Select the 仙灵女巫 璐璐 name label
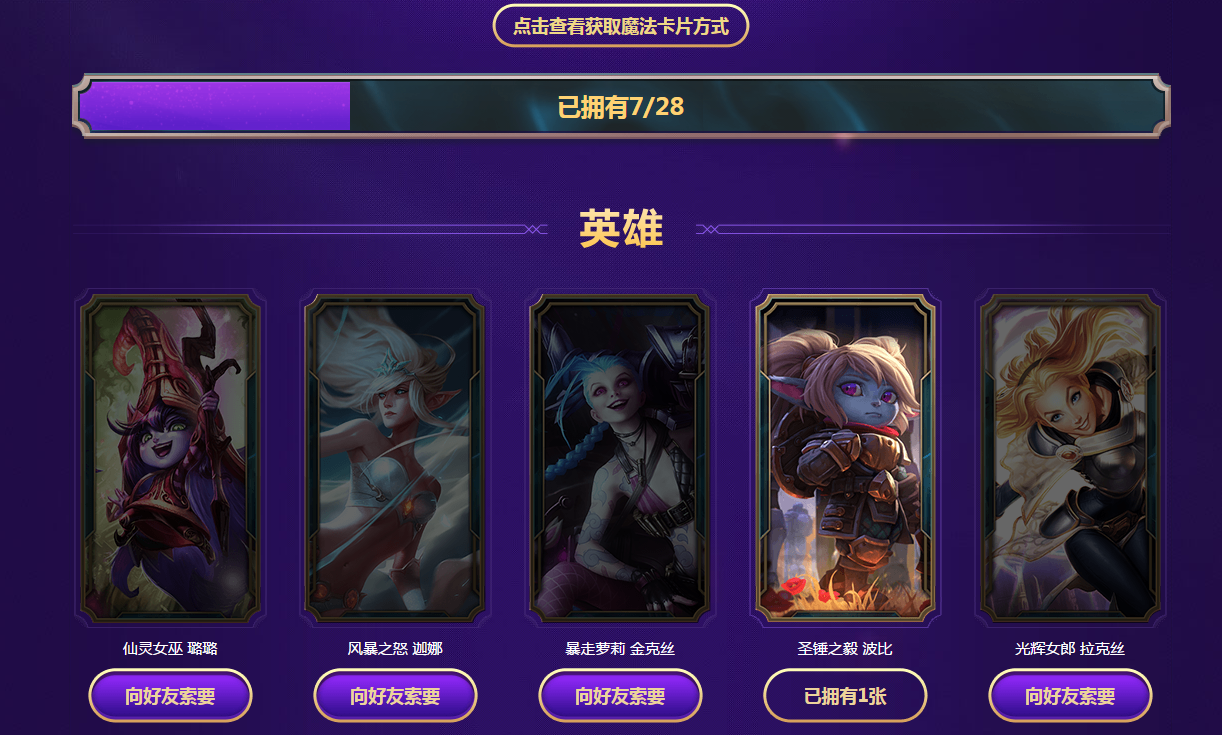 (x=170, y=649)
